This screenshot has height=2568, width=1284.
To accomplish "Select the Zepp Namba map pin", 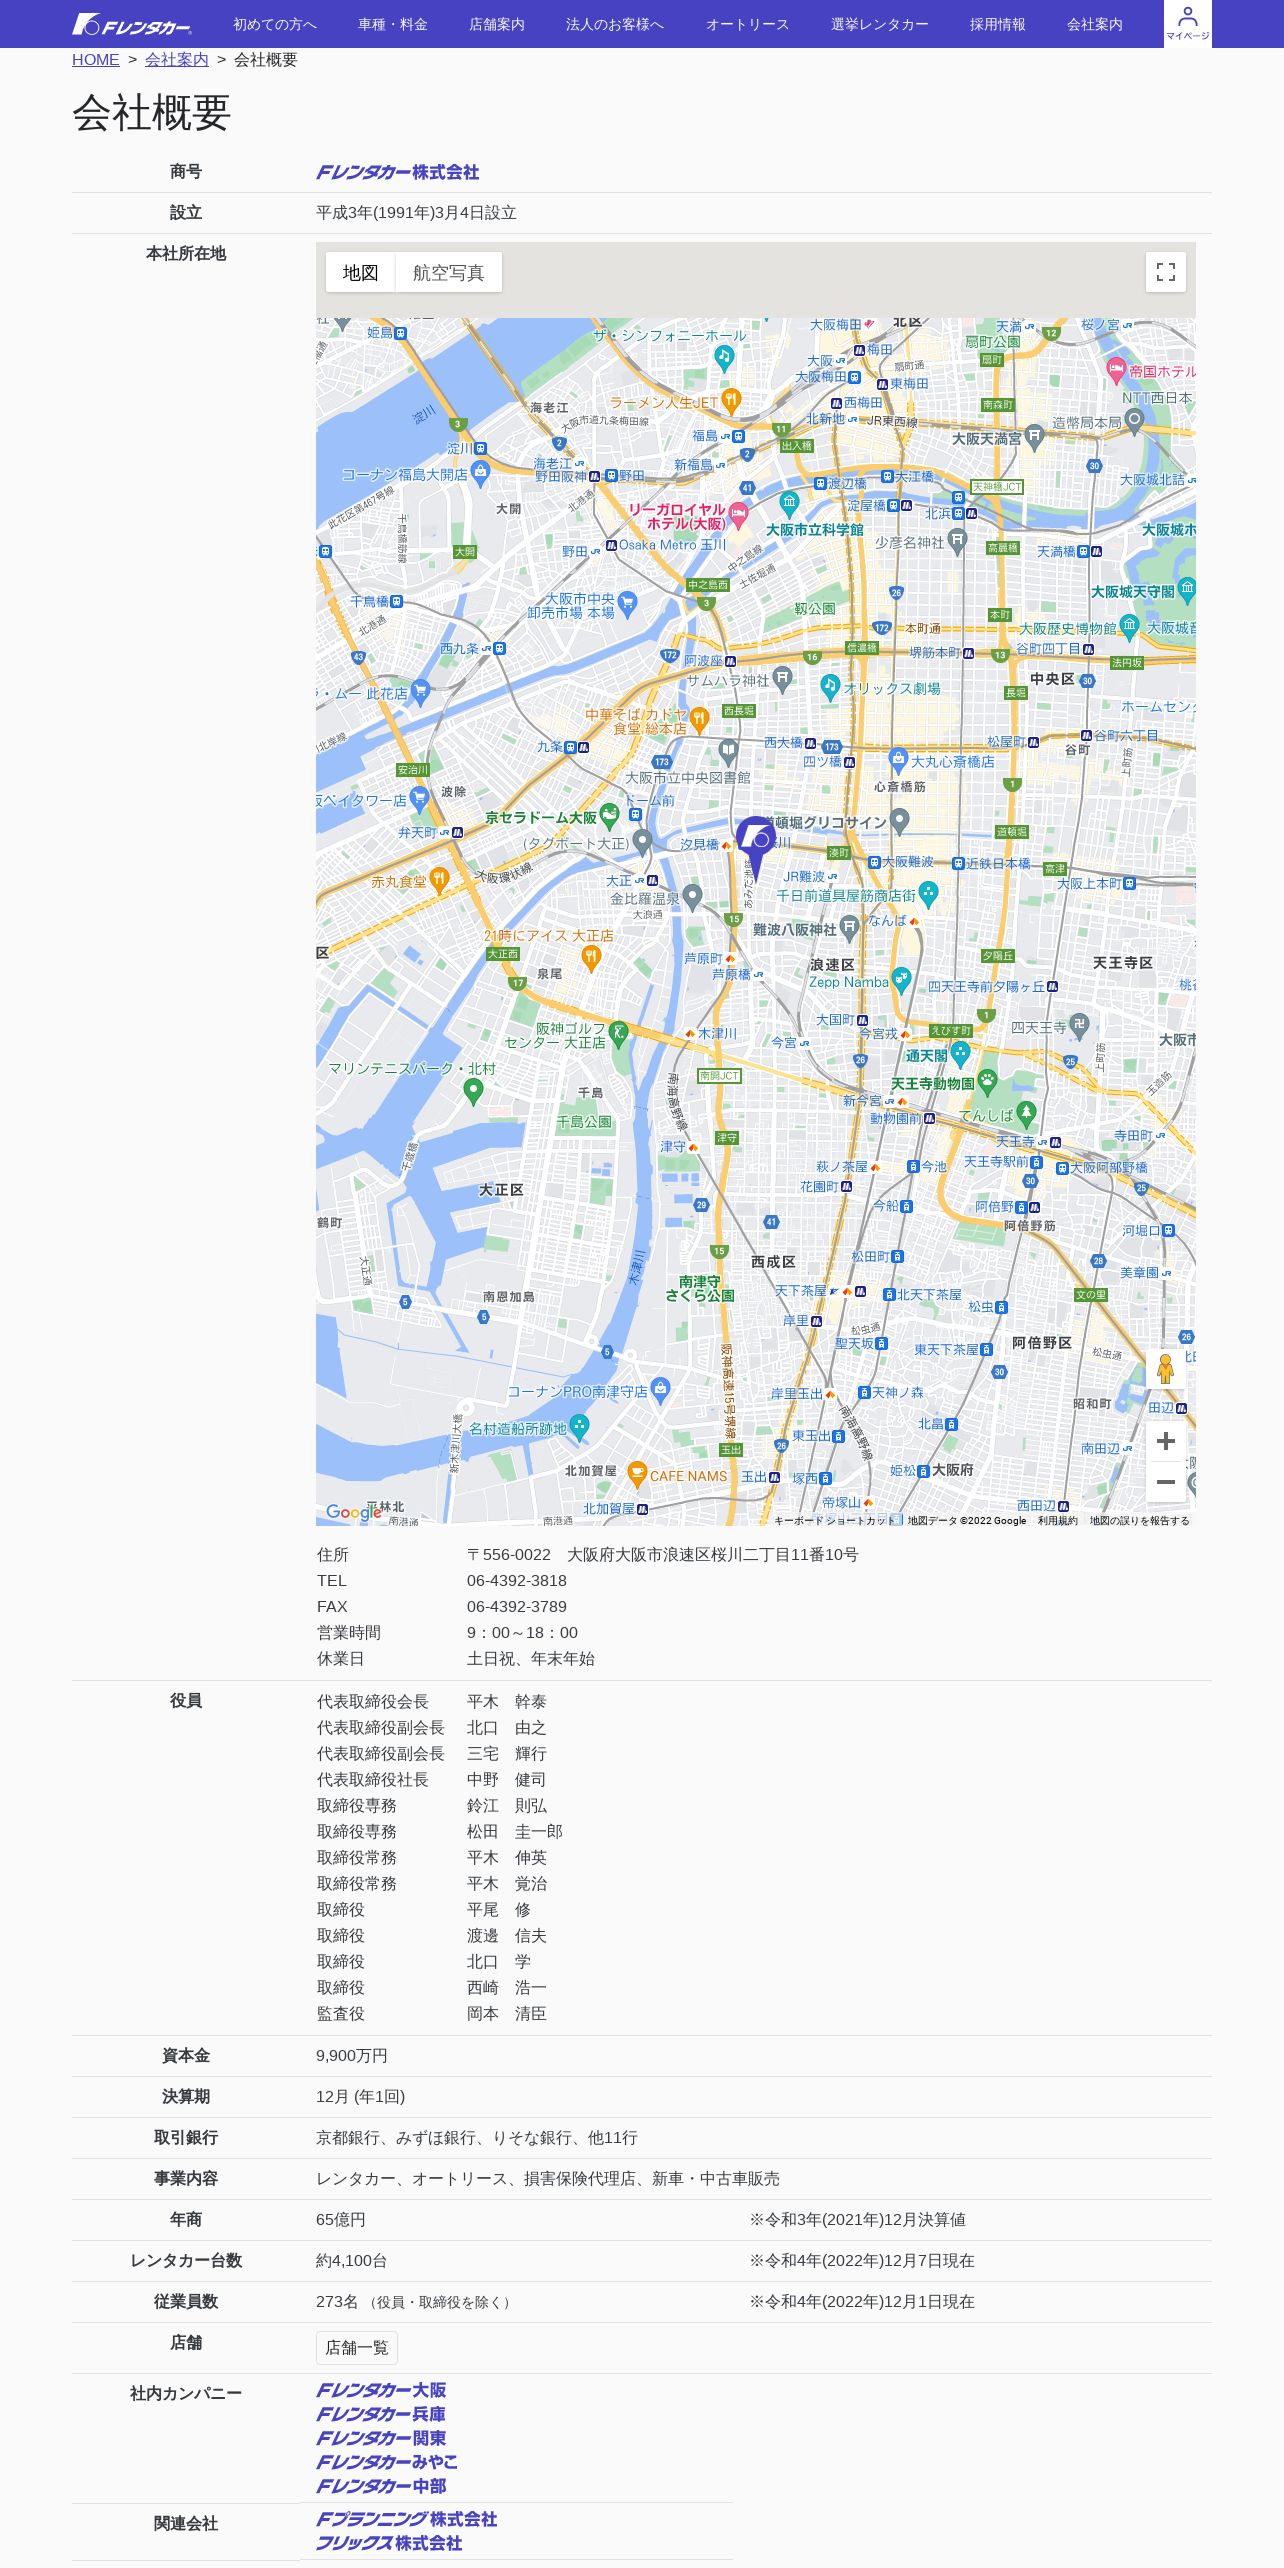I will click(901, 979).
